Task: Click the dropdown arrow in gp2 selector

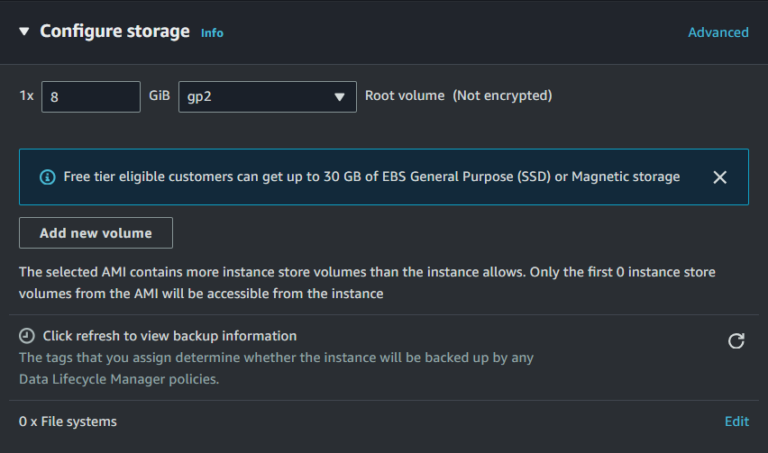Action: click(x=339, y=97)
